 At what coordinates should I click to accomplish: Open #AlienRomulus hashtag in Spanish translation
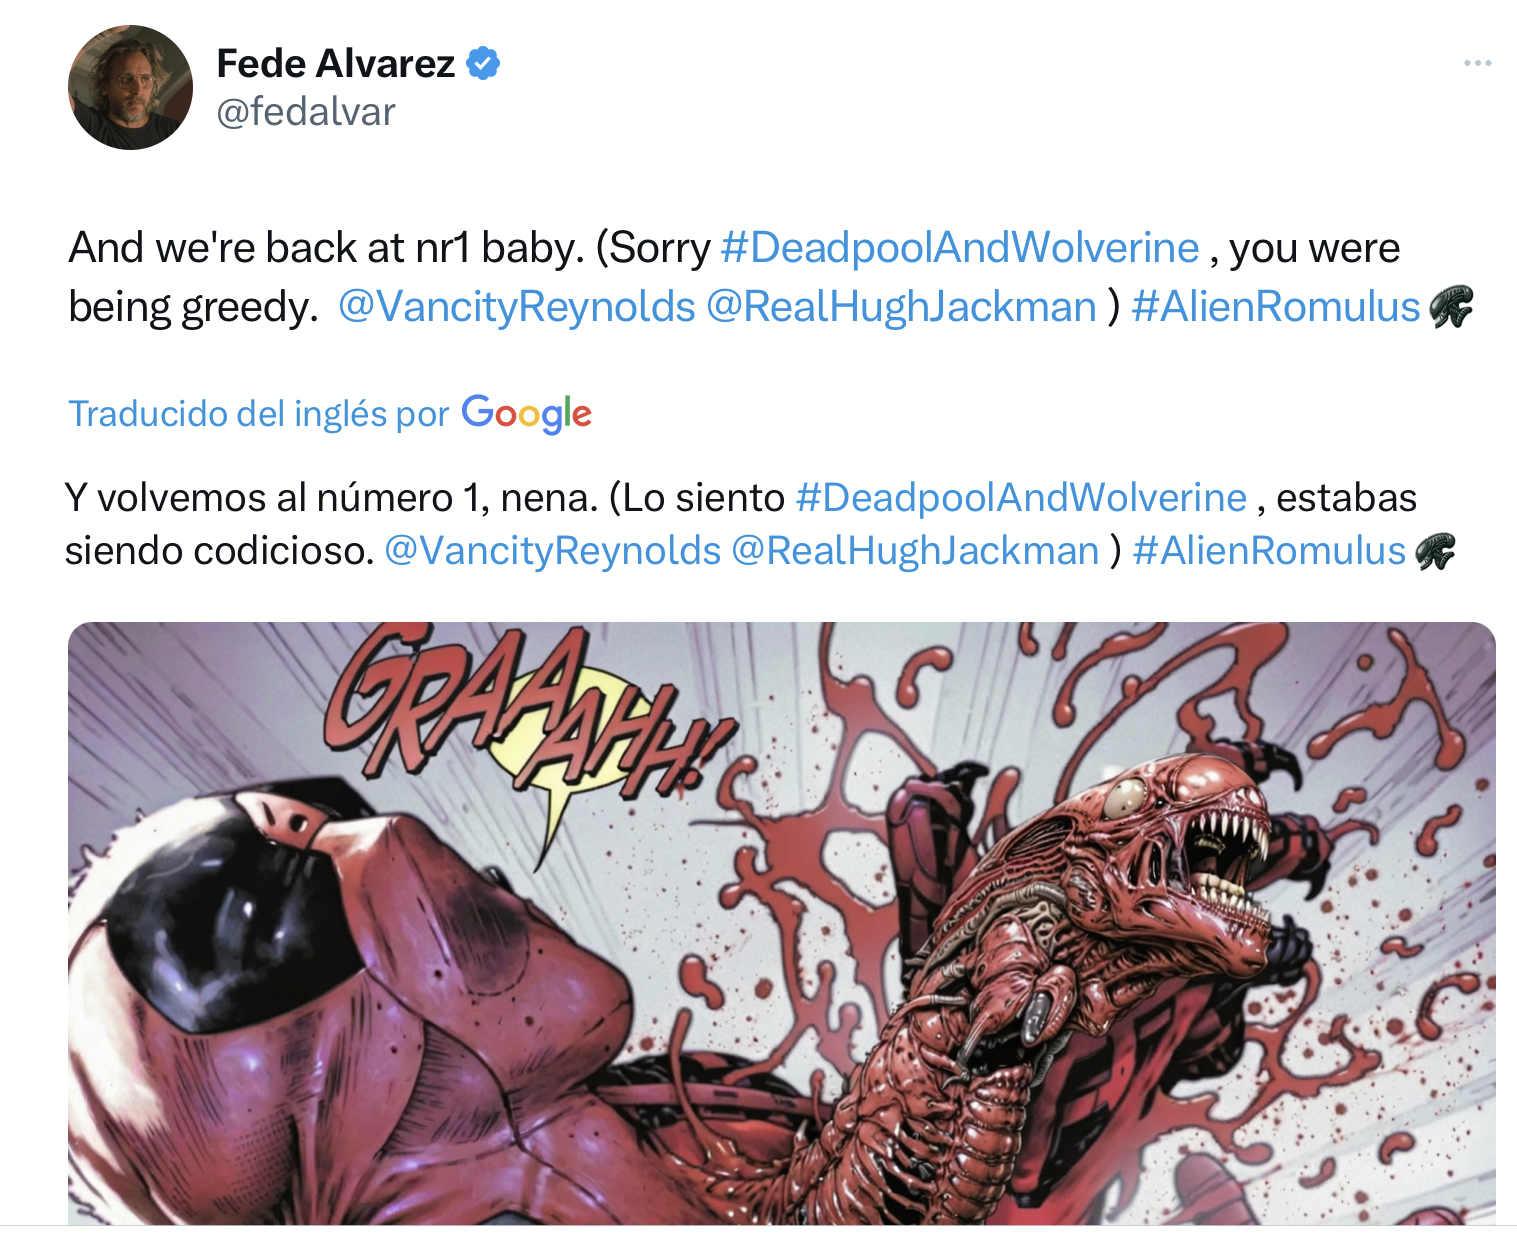click(1269, 551)
